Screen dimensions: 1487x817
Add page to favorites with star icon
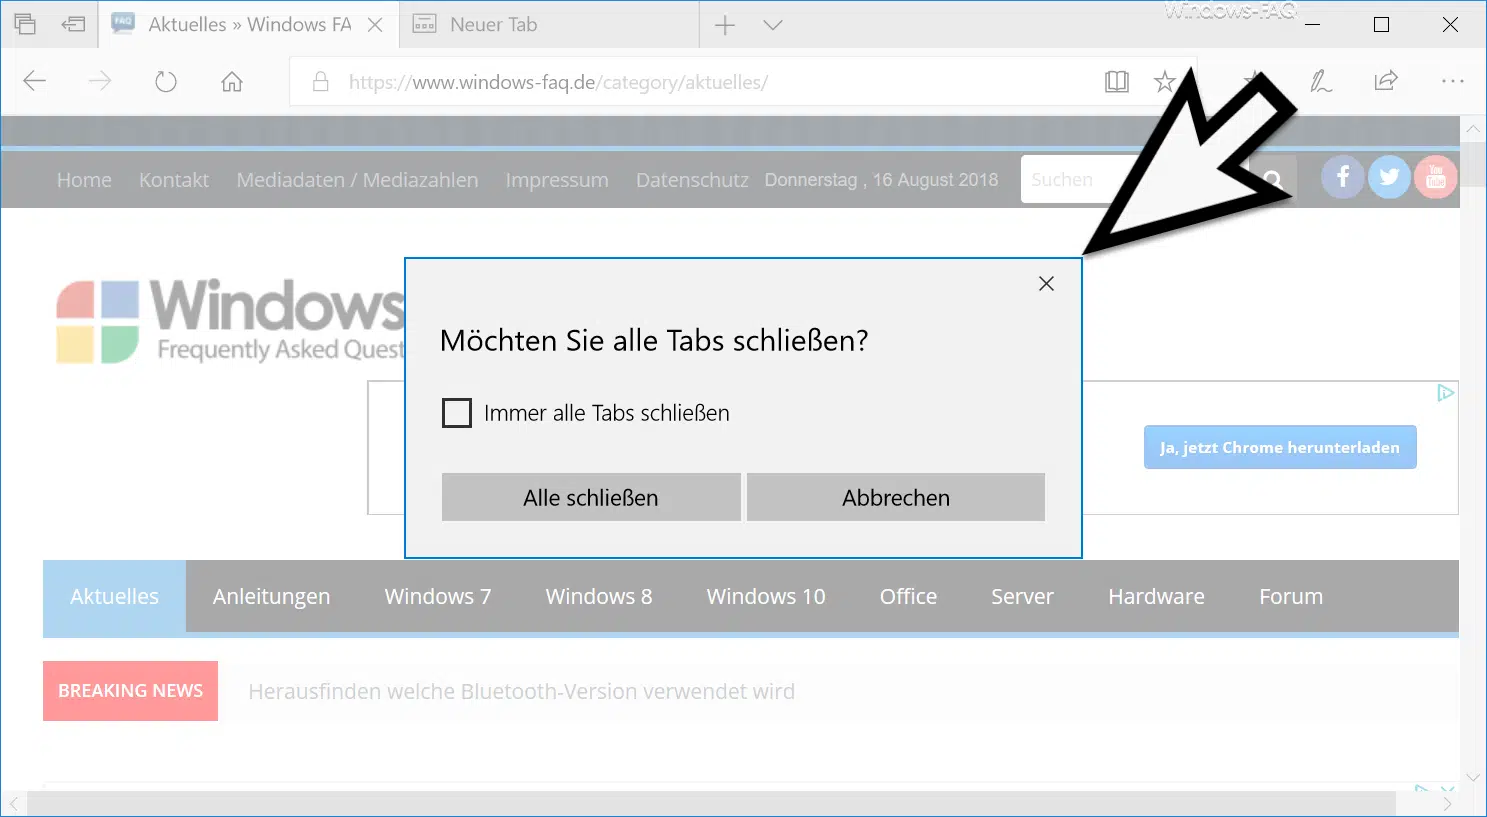[1164, 82]
